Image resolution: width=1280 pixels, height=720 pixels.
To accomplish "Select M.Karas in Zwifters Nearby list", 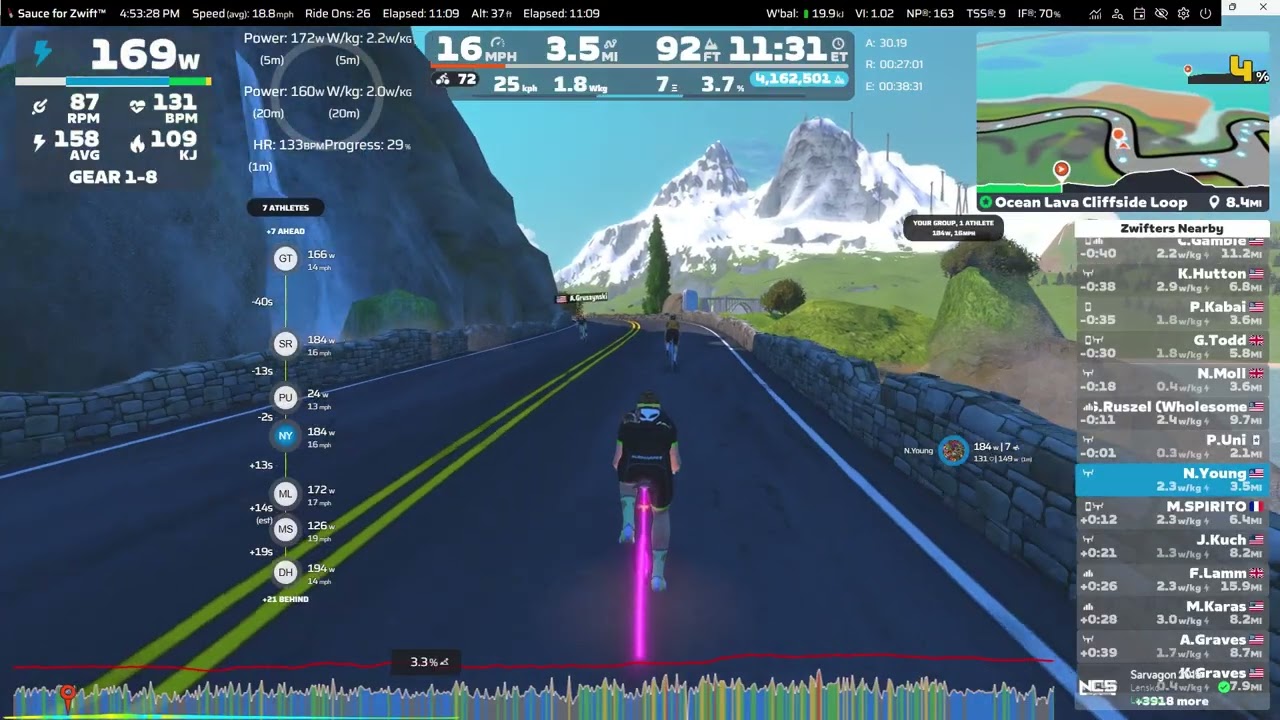I will pyautogui.click(x=1172, y=613).
